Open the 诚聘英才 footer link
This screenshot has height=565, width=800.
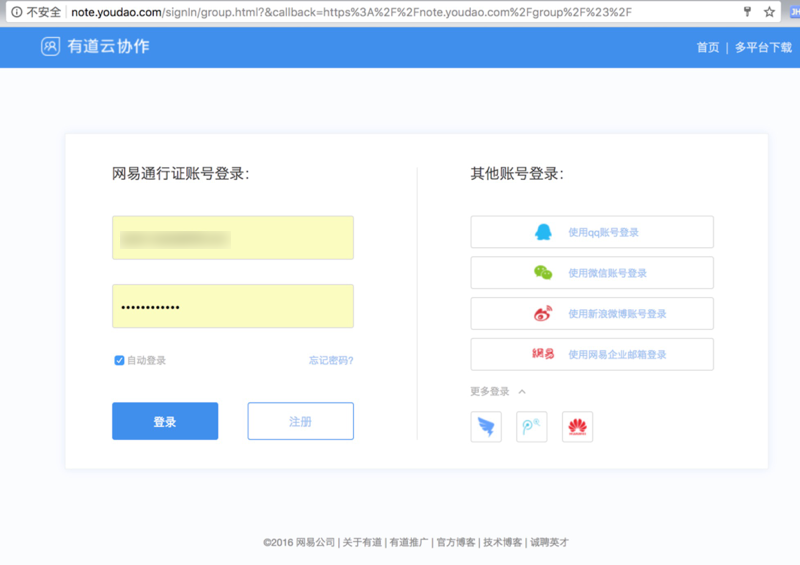(549, 542)
